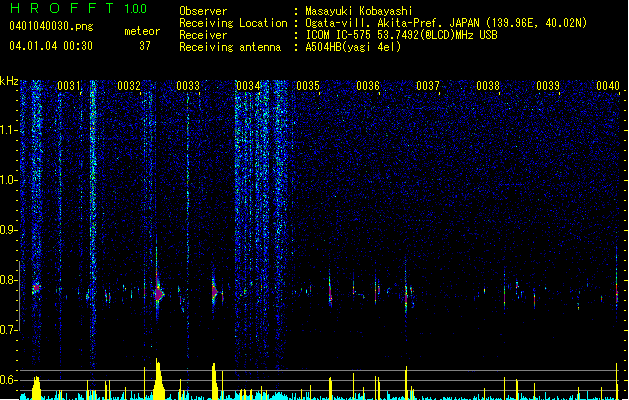Click the tallest yellow intensity peak after 0032

point(158,379)
